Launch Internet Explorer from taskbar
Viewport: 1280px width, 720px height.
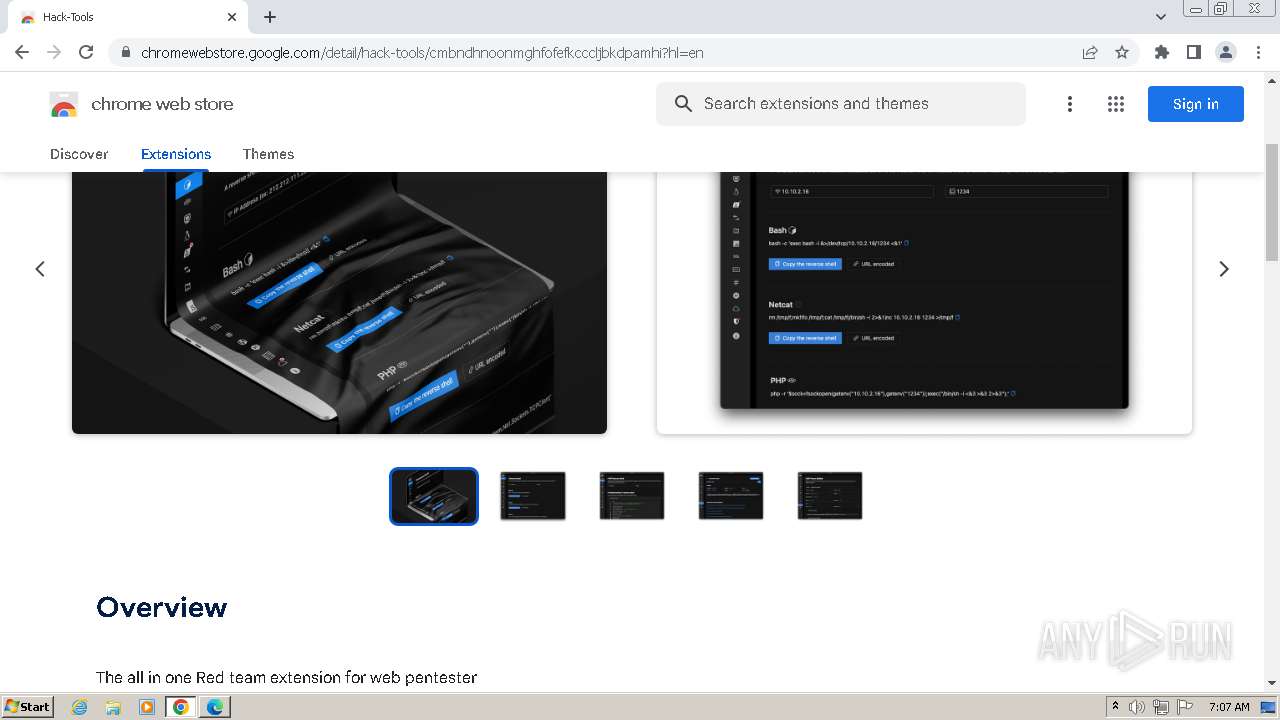pos(79,707)
